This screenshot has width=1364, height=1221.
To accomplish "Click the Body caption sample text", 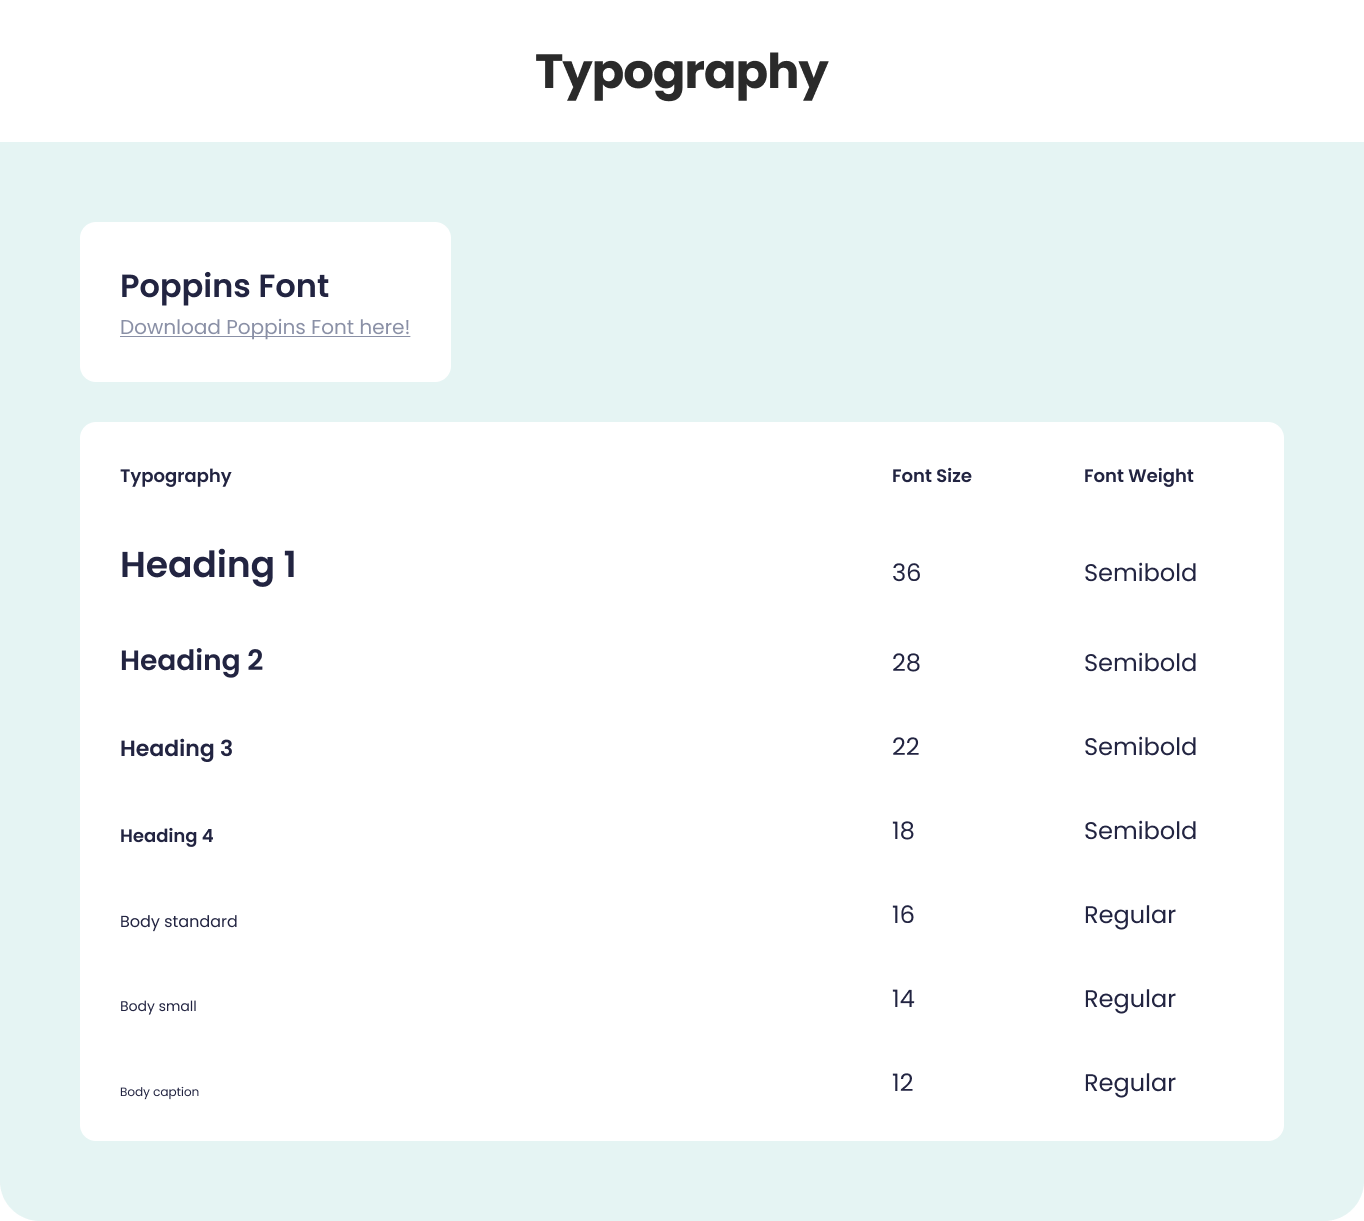I will tap(159, 1092).
